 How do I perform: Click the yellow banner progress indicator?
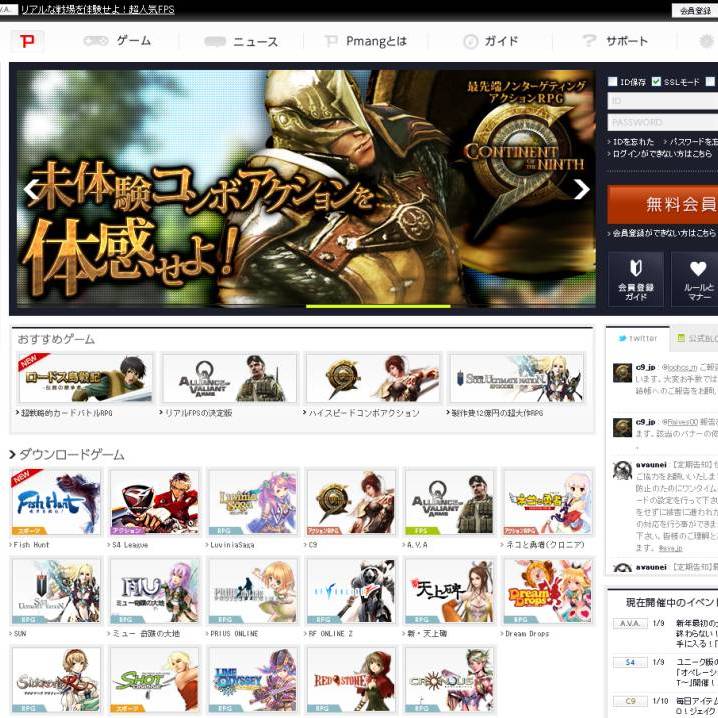point(378,306)
